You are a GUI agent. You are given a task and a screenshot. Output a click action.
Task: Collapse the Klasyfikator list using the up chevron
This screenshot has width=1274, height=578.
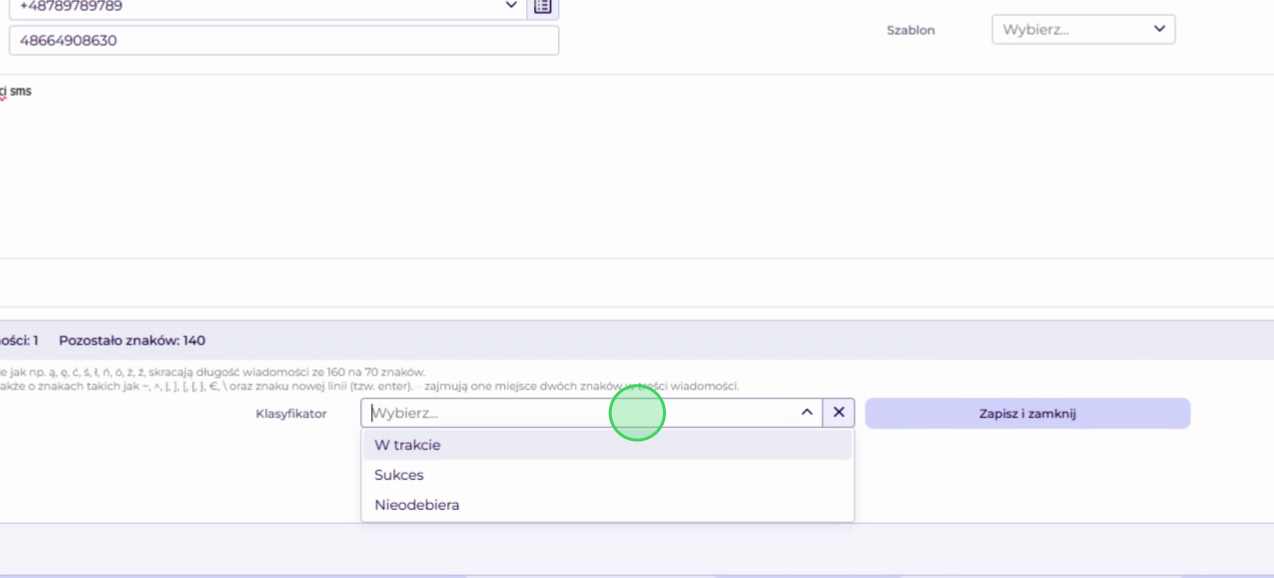point(807,412)
